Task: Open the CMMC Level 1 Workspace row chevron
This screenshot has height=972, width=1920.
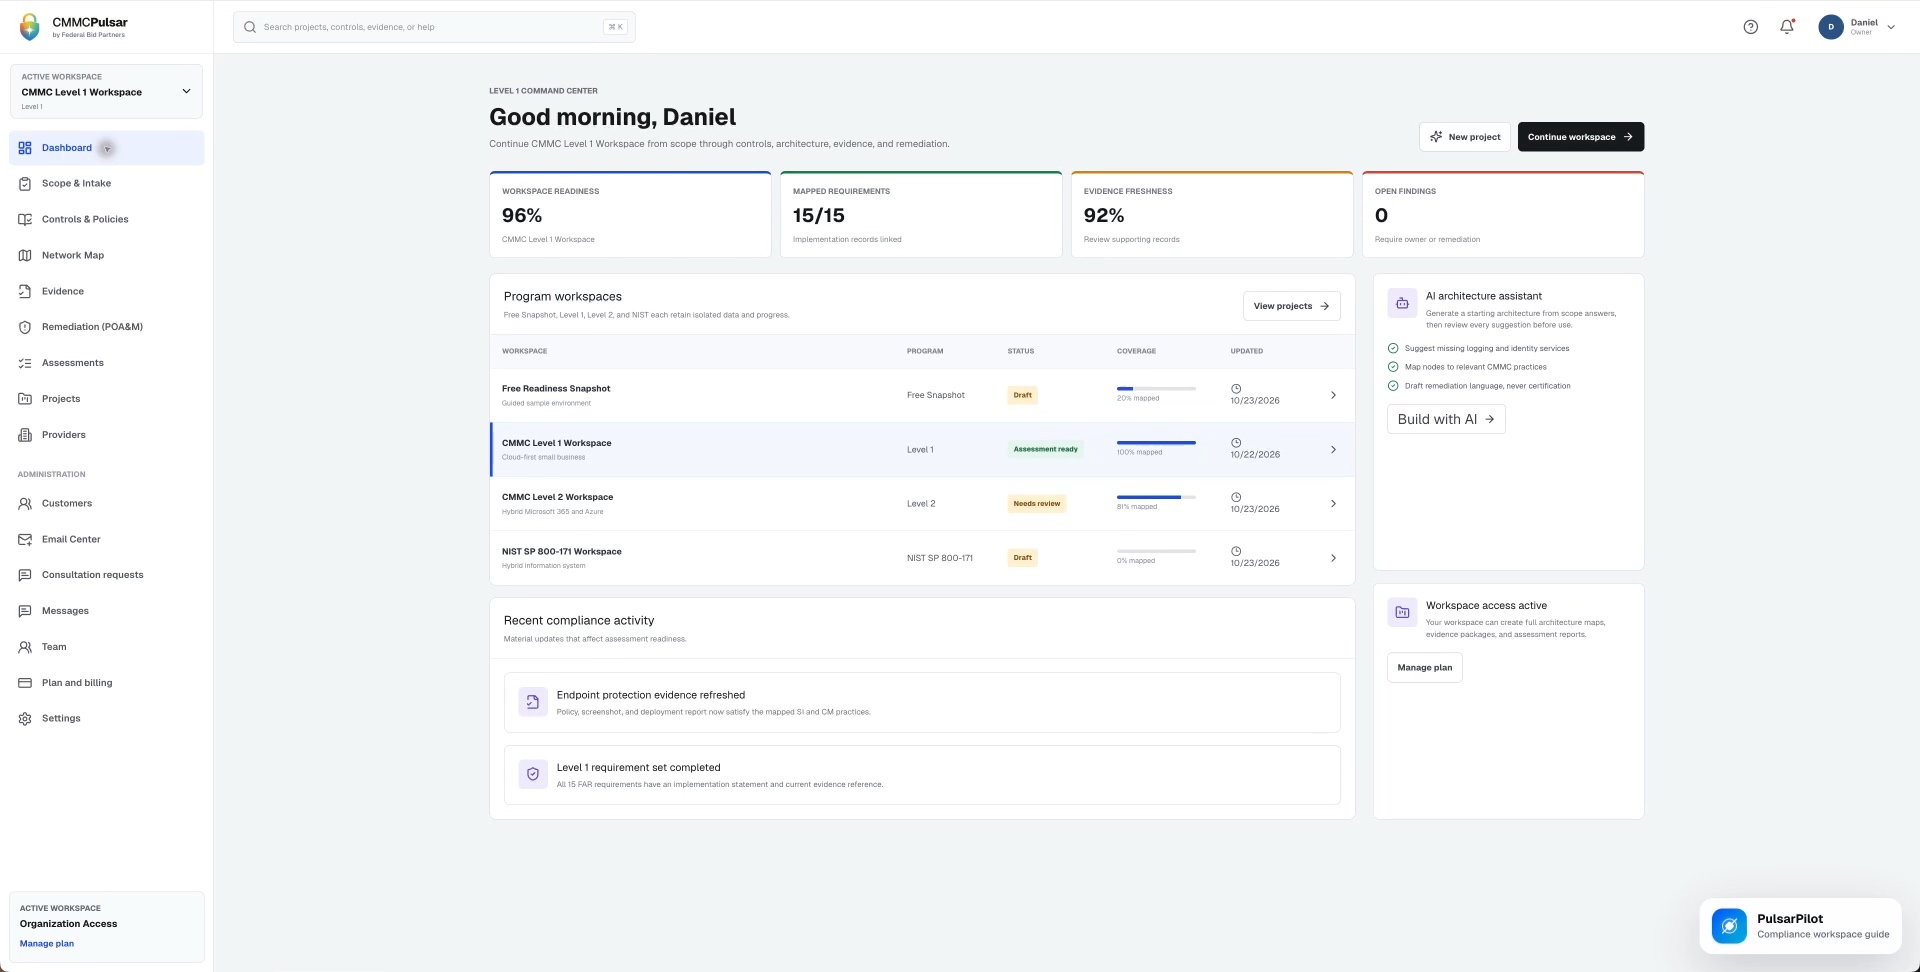Action: tap(1333, 450)
